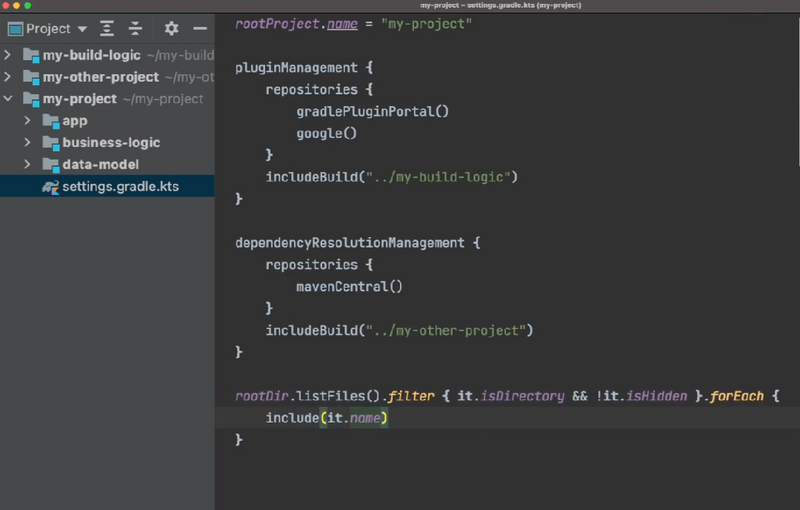Click rootDir in the editor
The width and height of the screenshot is (800, 510).
point(262,396)
